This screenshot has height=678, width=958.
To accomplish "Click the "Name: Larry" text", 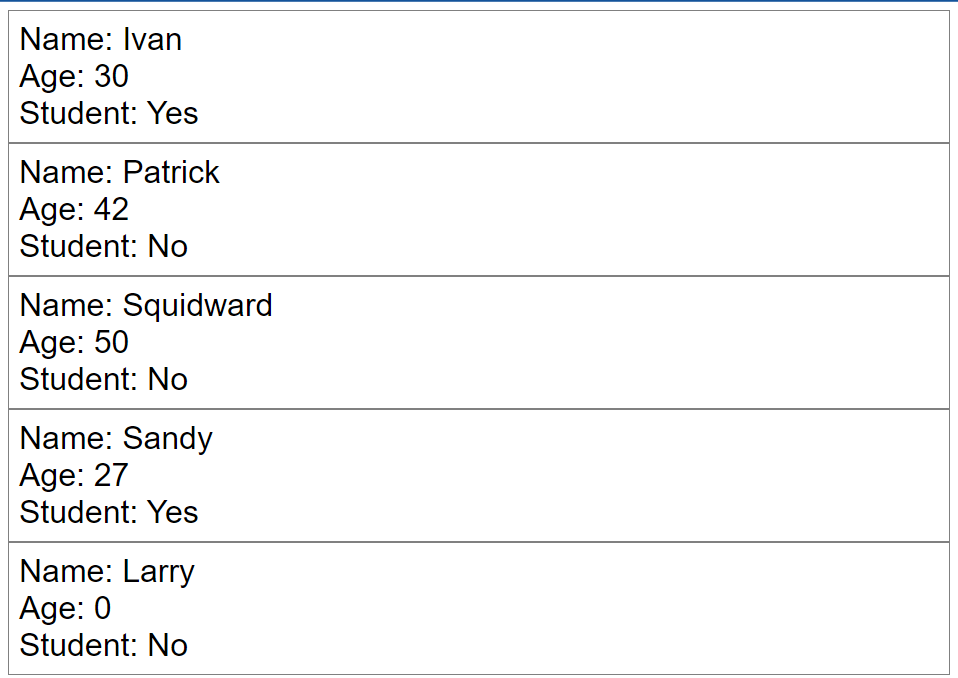I will coord(107,572).
